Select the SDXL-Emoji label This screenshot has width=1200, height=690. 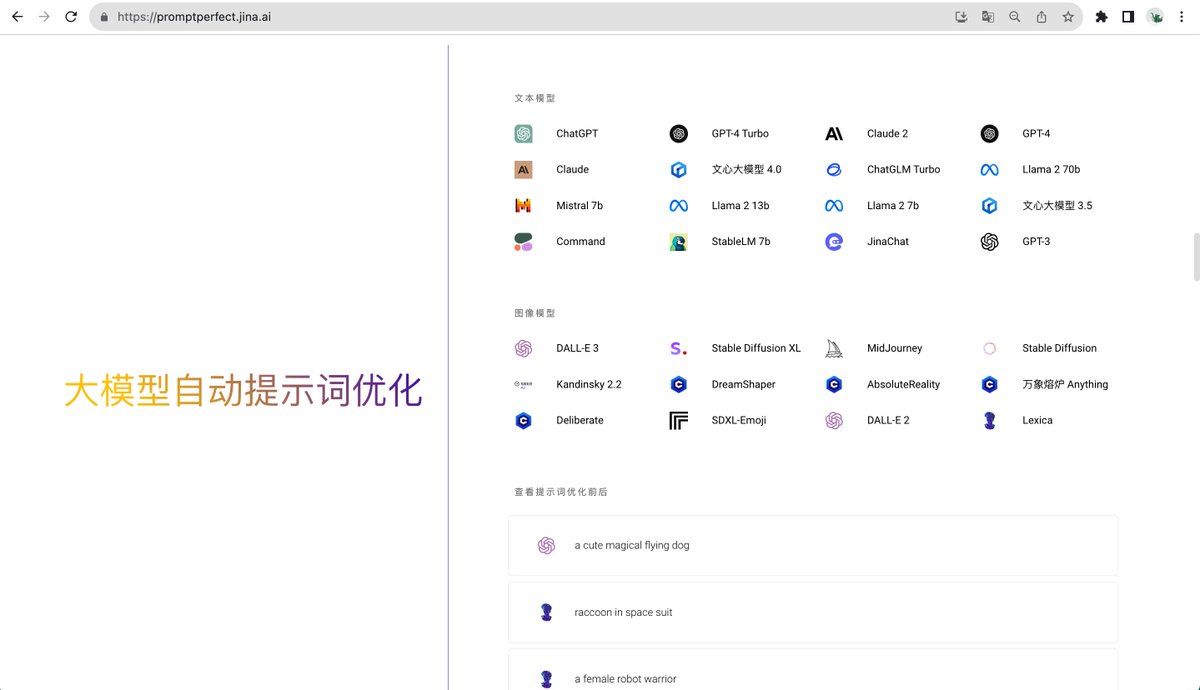tap(739, 421)
